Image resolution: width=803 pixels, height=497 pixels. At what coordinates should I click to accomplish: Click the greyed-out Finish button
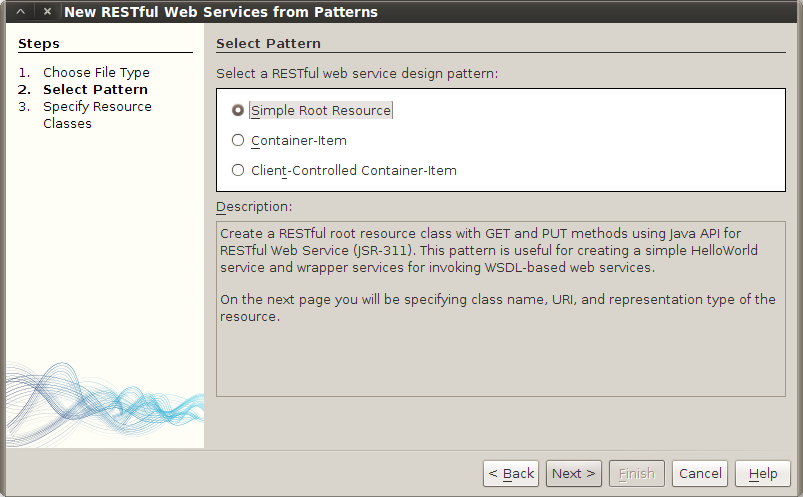tap(636, 474)
